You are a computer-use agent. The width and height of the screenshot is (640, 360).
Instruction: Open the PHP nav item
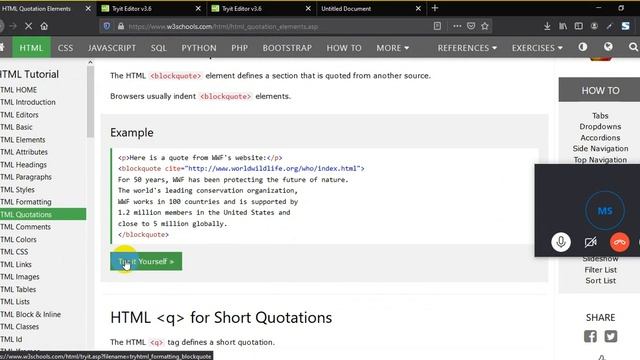(240, 48)
